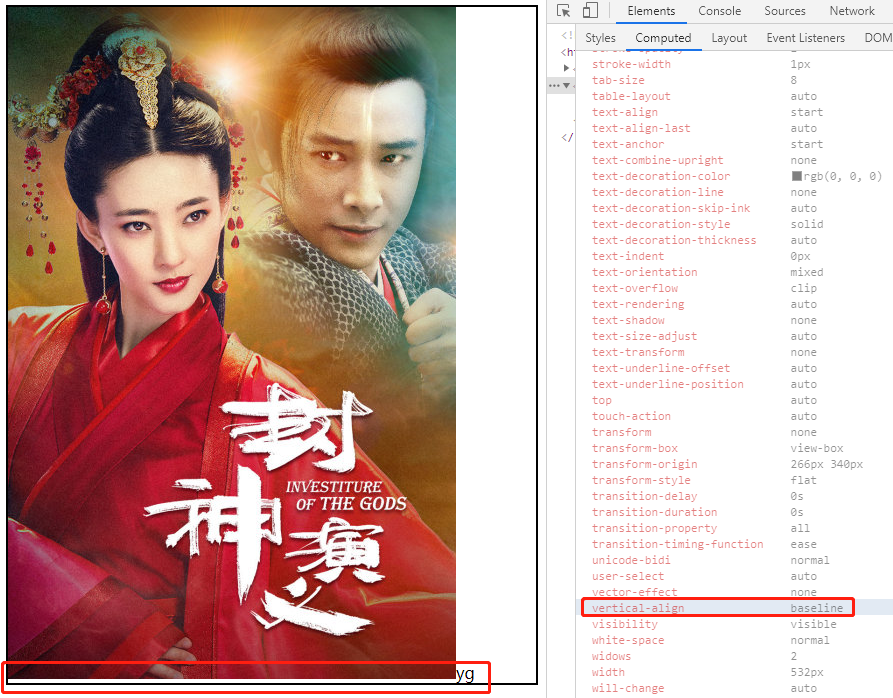Select the tab-size property
893x698 pixels.
click(x=618, y=80)
